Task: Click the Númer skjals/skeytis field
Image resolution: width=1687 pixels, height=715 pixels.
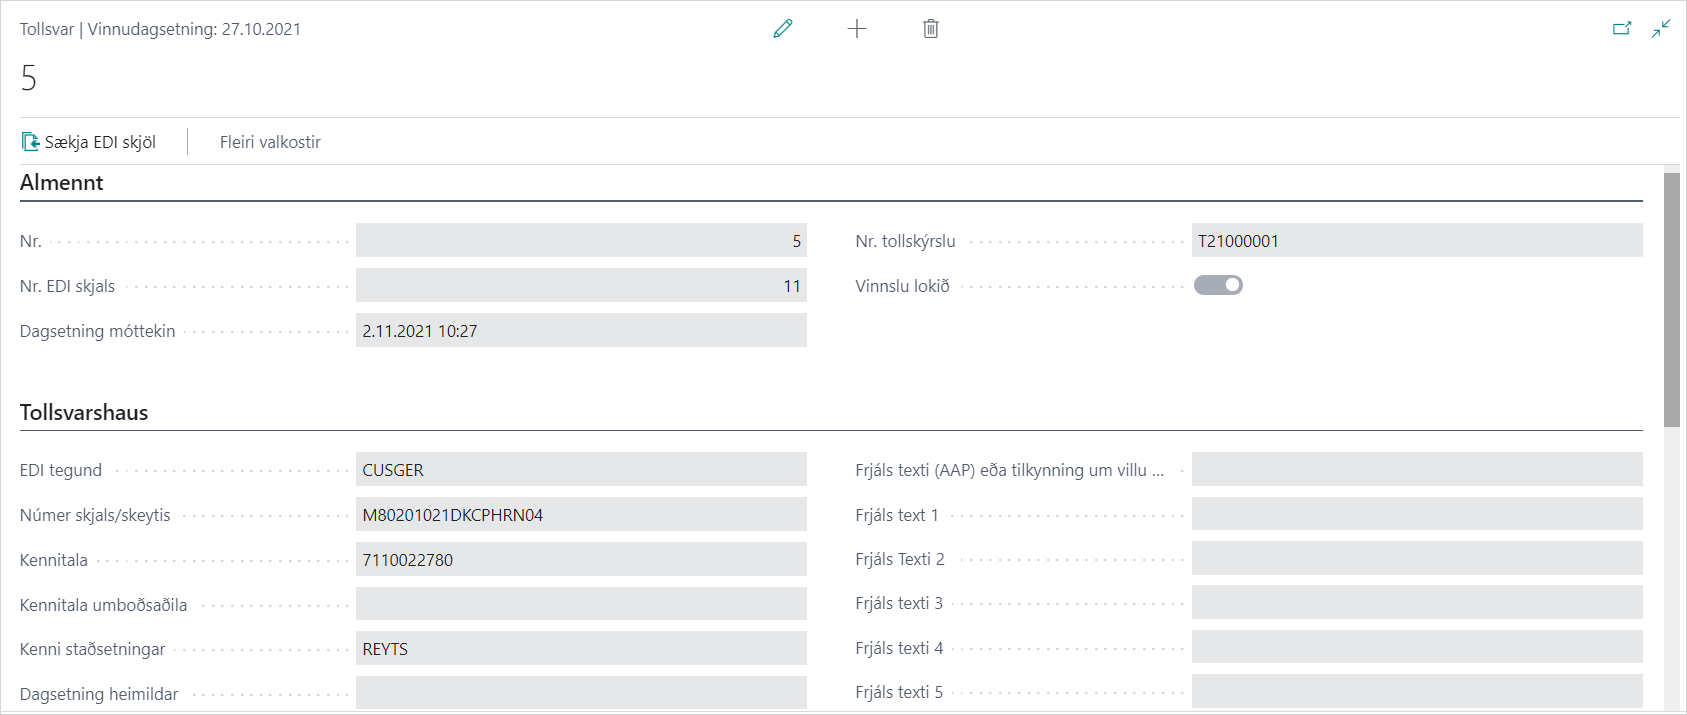Action: click(580, 515)
